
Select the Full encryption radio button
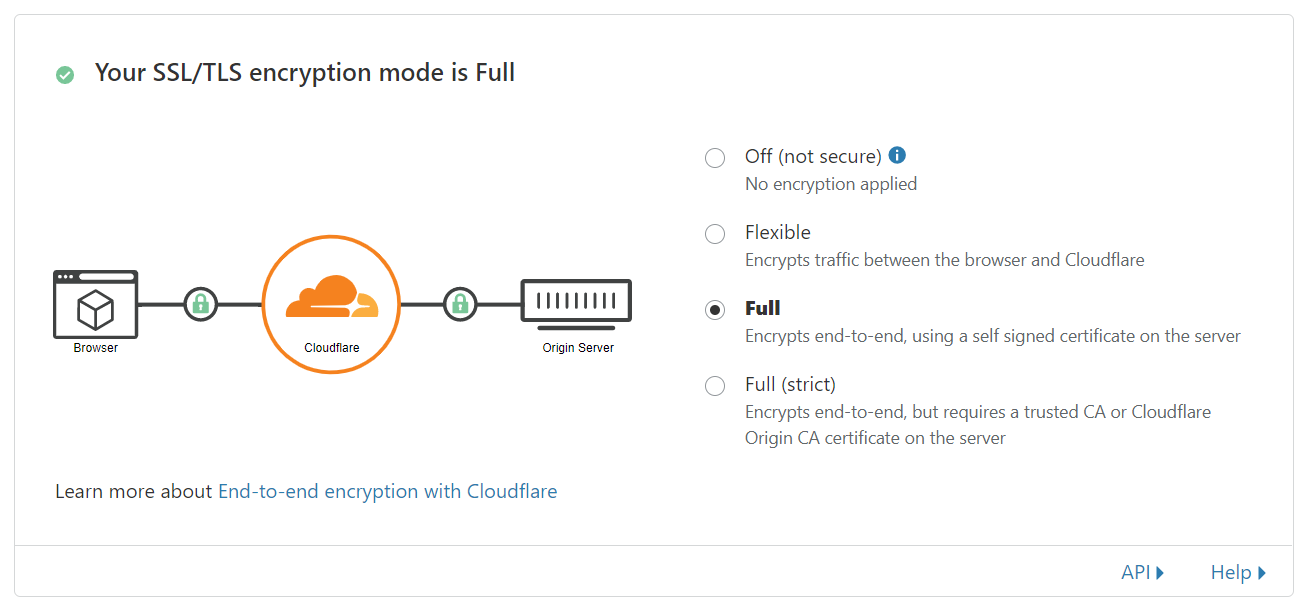pos(715,310)
